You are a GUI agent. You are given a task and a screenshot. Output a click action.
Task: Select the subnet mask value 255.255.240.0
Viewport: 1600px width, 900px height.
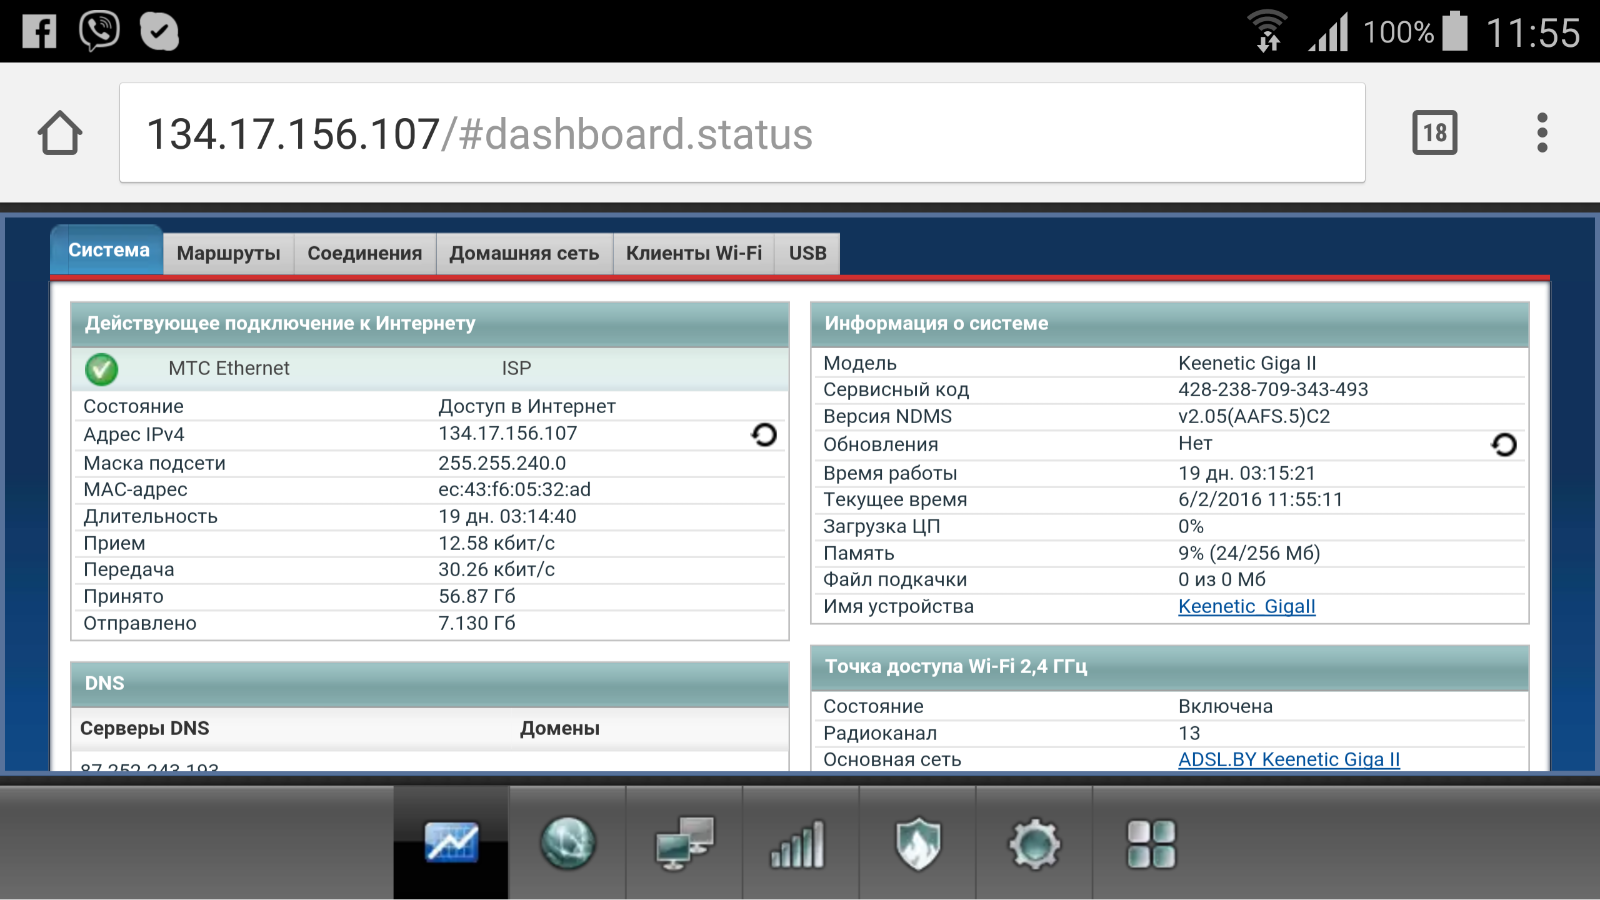click(x=502, y=463)
